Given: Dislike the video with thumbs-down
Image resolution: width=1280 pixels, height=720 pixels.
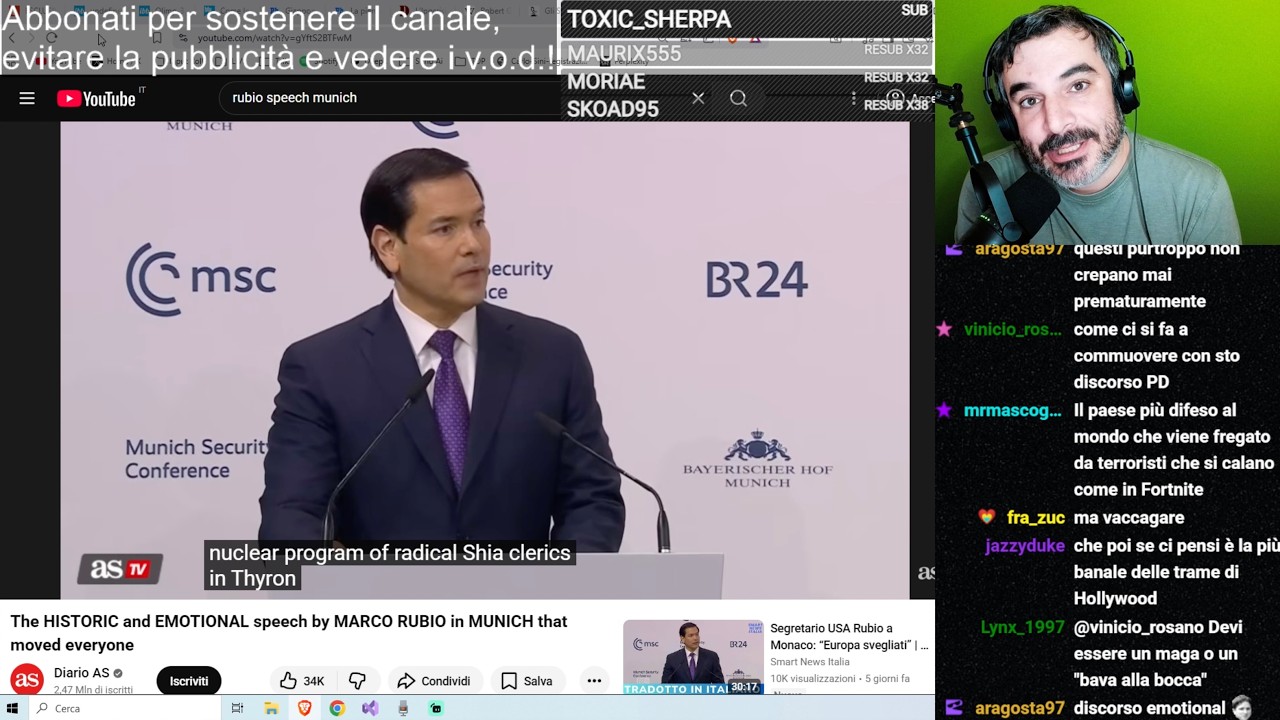Looking at the screenshot, I should [357, 681].
